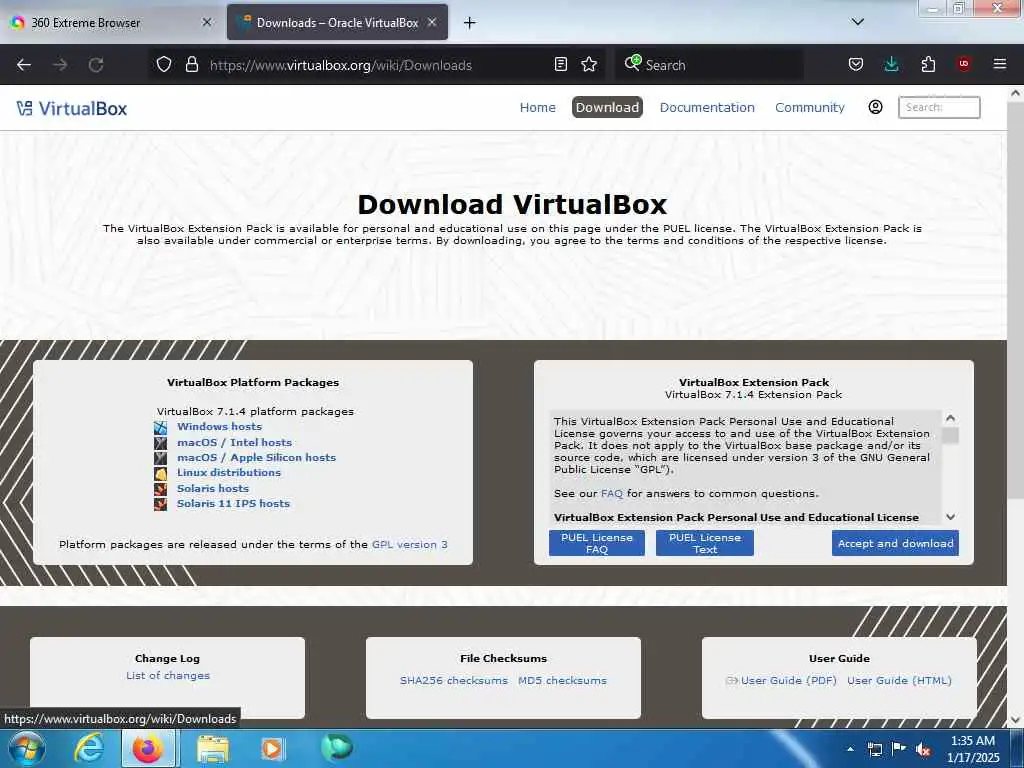This screenshot has width=1024, height=768.
Task: Click the PUEL License FAQ button
Action: click(x=597, y=543)
